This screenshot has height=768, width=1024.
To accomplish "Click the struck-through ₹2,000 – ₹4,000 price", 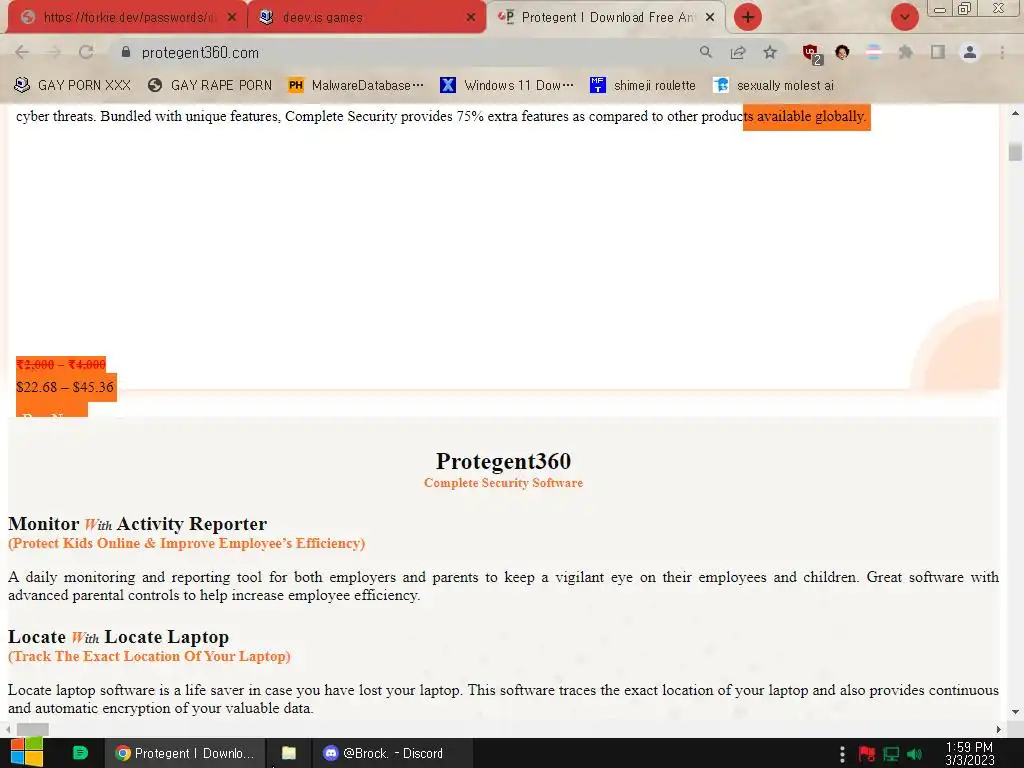I will coord(61,364).
